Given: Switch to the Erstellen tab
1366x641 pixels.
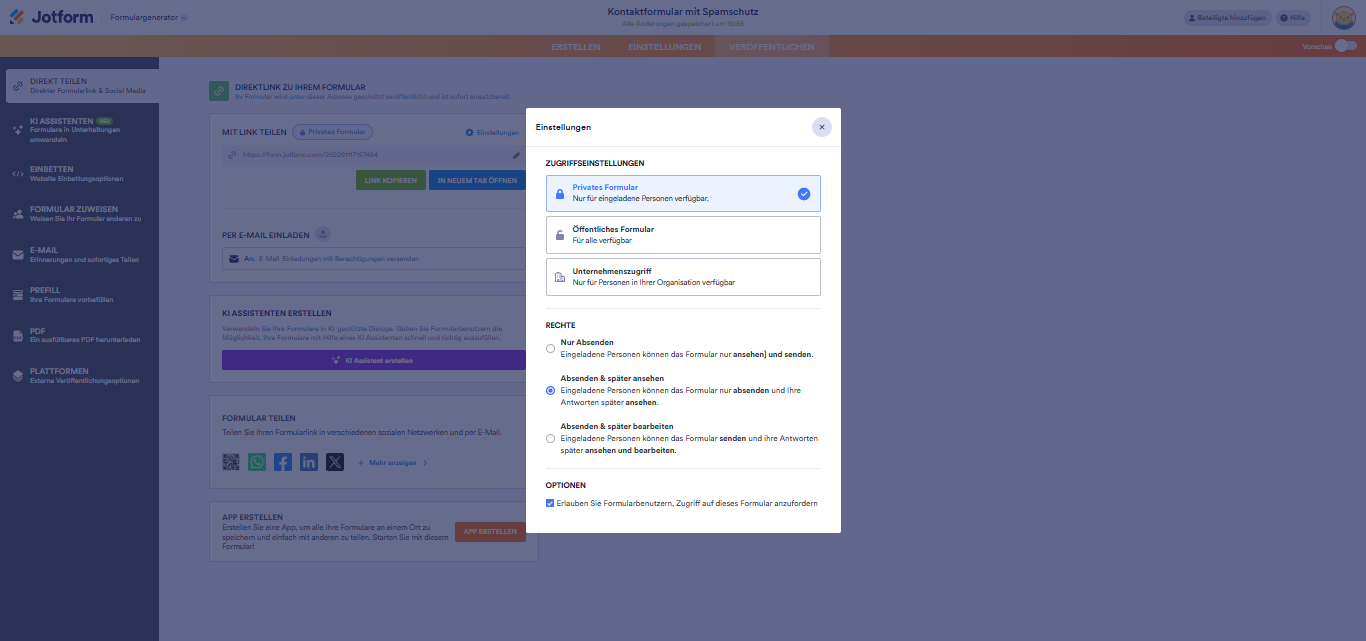Looking at the screenshot, I should pyautogui.click(x=576, y=47).
